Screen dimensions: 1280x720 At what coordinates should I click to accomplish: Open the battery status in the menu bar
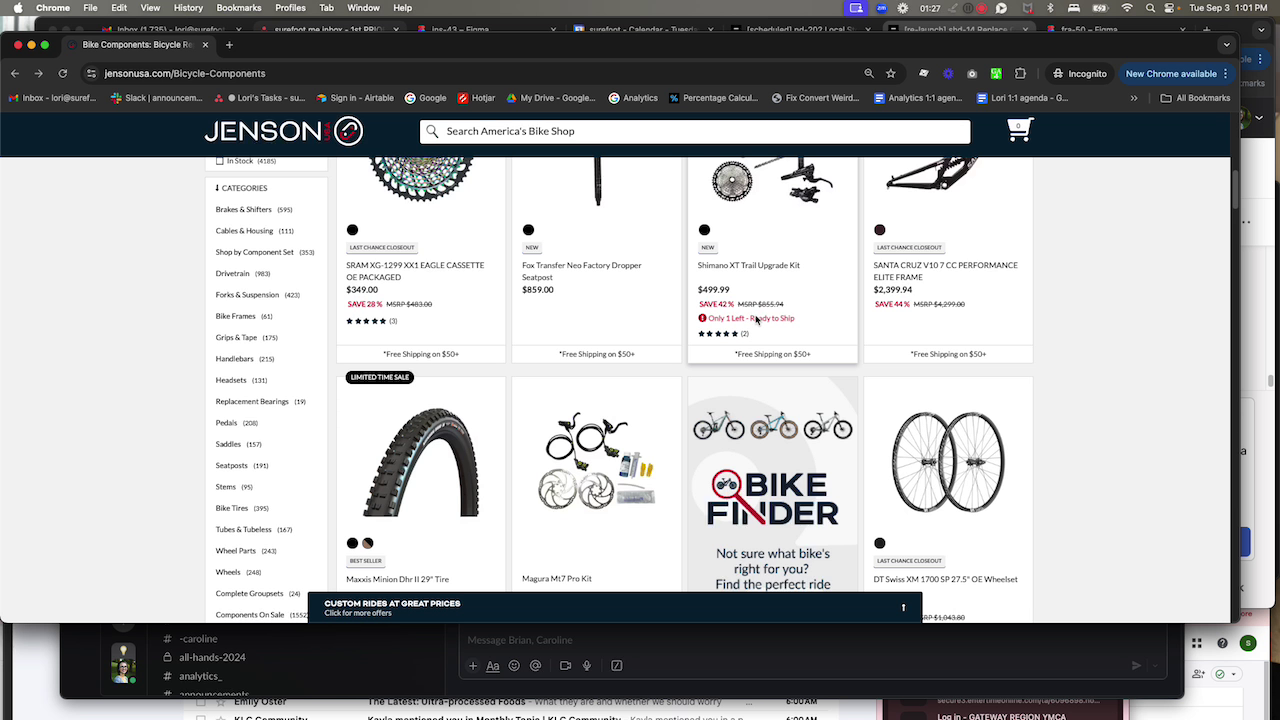click(x=1100, y=8)
